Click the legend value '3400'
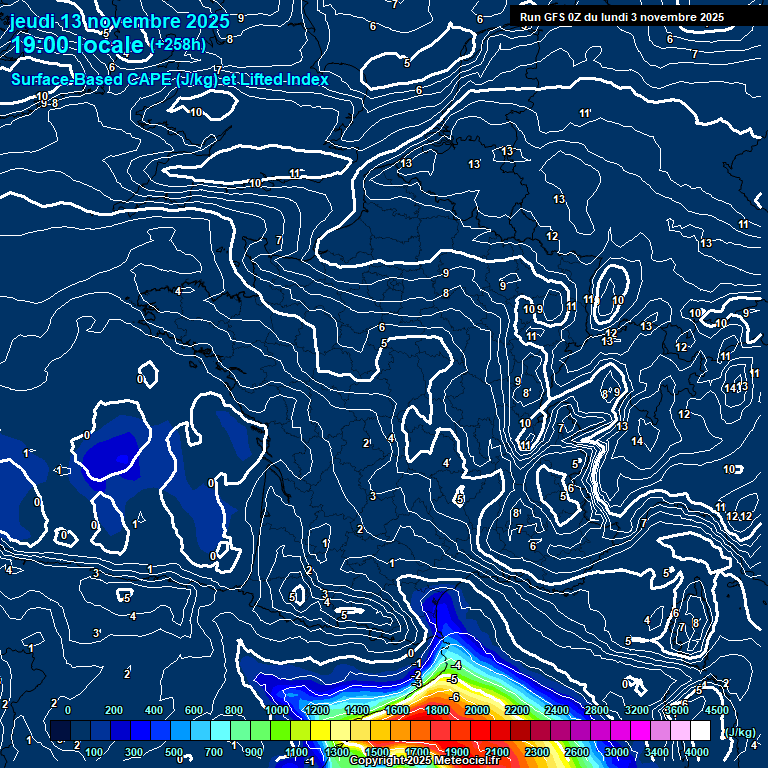Viewport: 768px width, 768px height. point(657,752)
